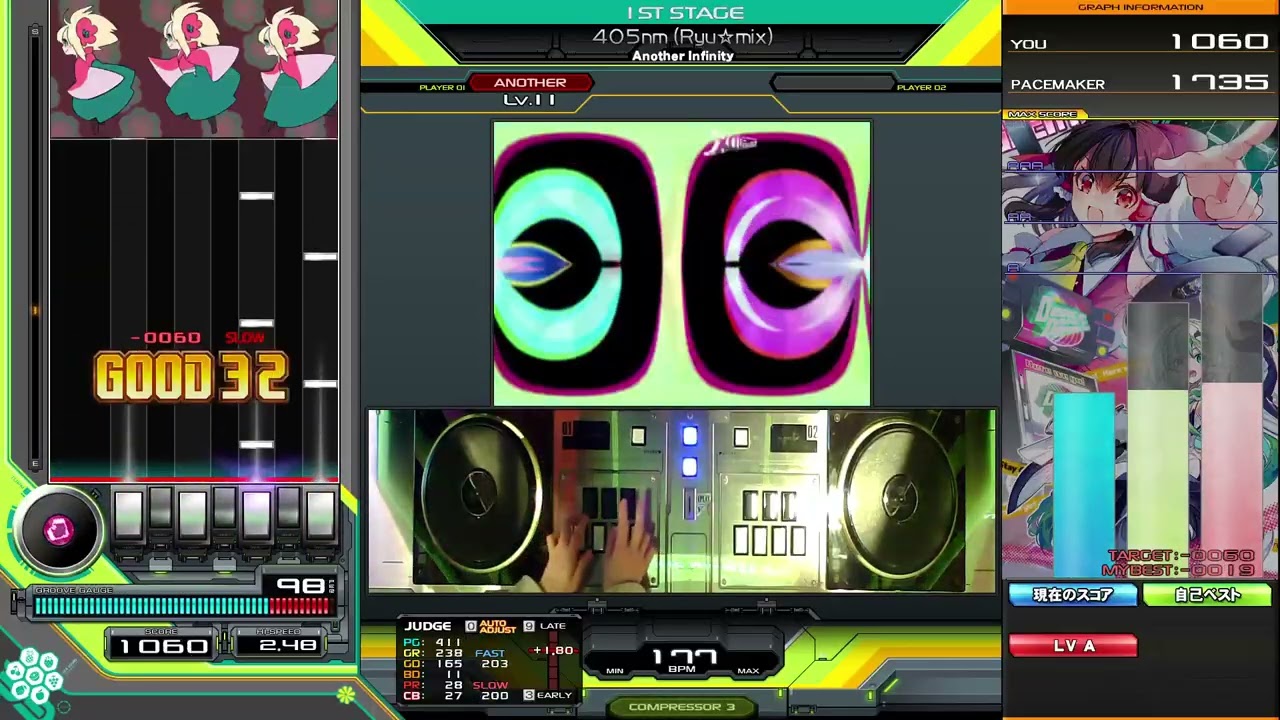
Task: Click the SCORE 1060 counter under gauge
Action: (x=163, y=645)
